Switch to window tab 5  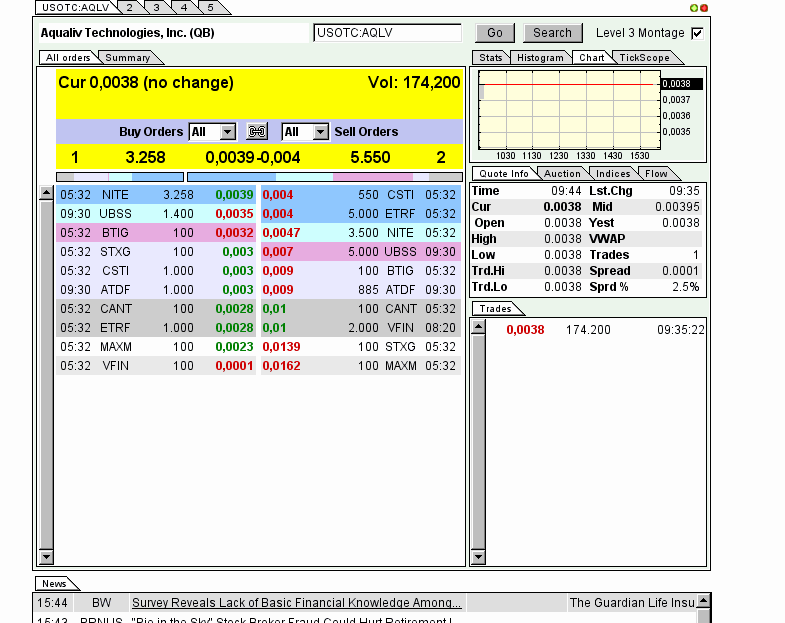point(211,8)
